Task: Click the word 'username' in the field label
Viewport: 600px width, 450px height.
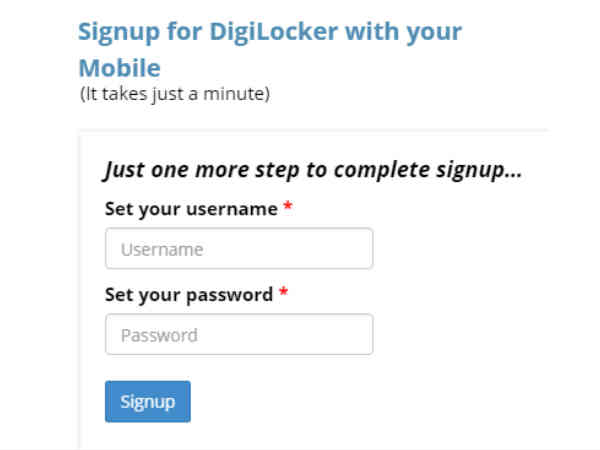Action: (236, 209)
